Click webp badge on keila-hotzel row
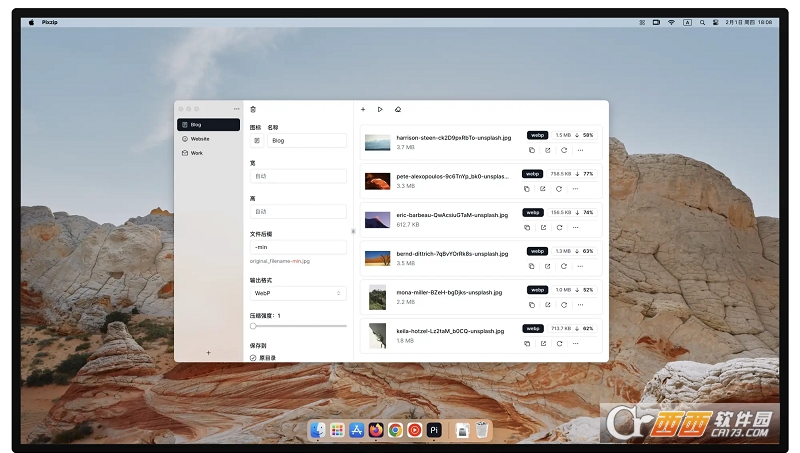This screenshot has height=453, width=800. [533, 329]
